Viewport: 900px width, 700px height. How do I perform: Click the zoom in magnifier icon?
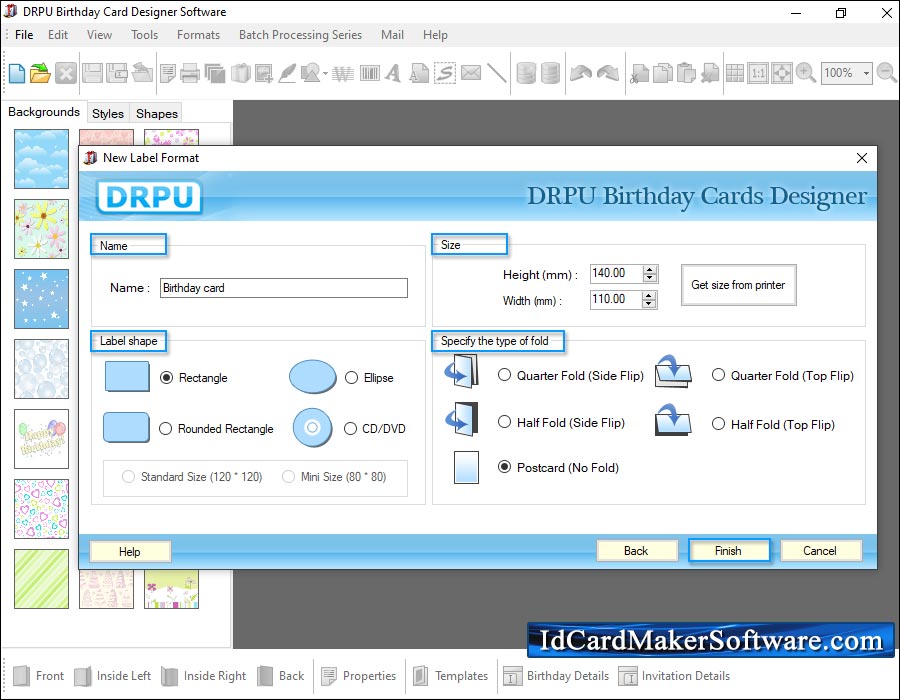(806, 73)
